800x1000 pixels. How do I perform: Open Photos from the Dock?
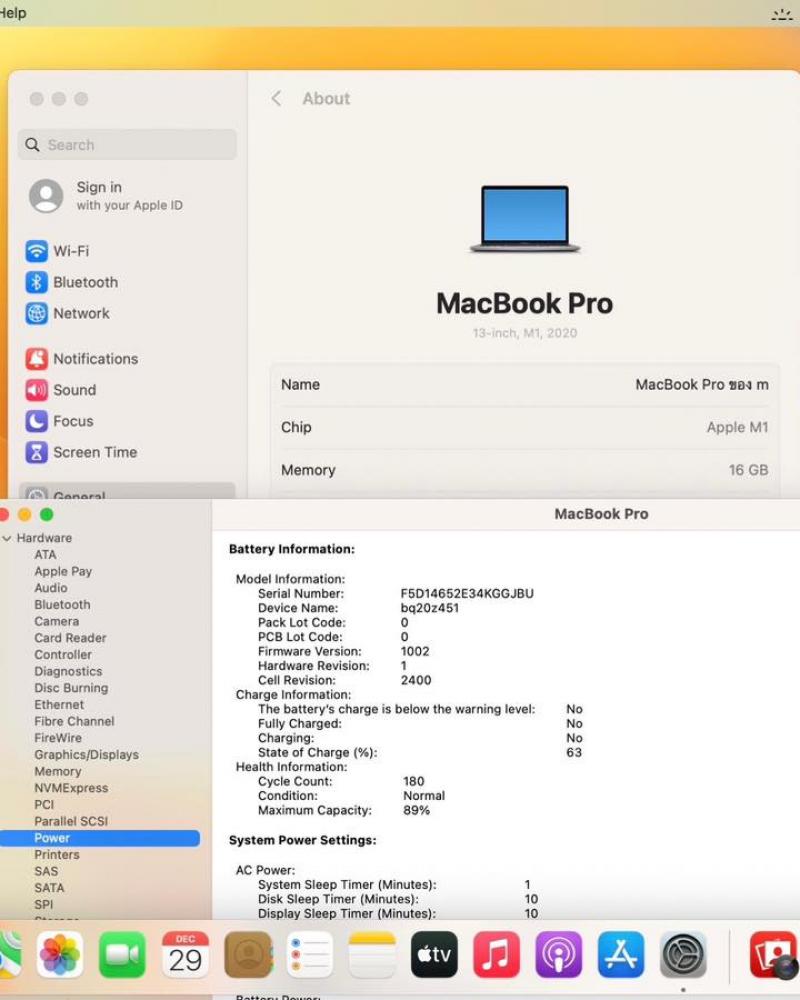59,955
